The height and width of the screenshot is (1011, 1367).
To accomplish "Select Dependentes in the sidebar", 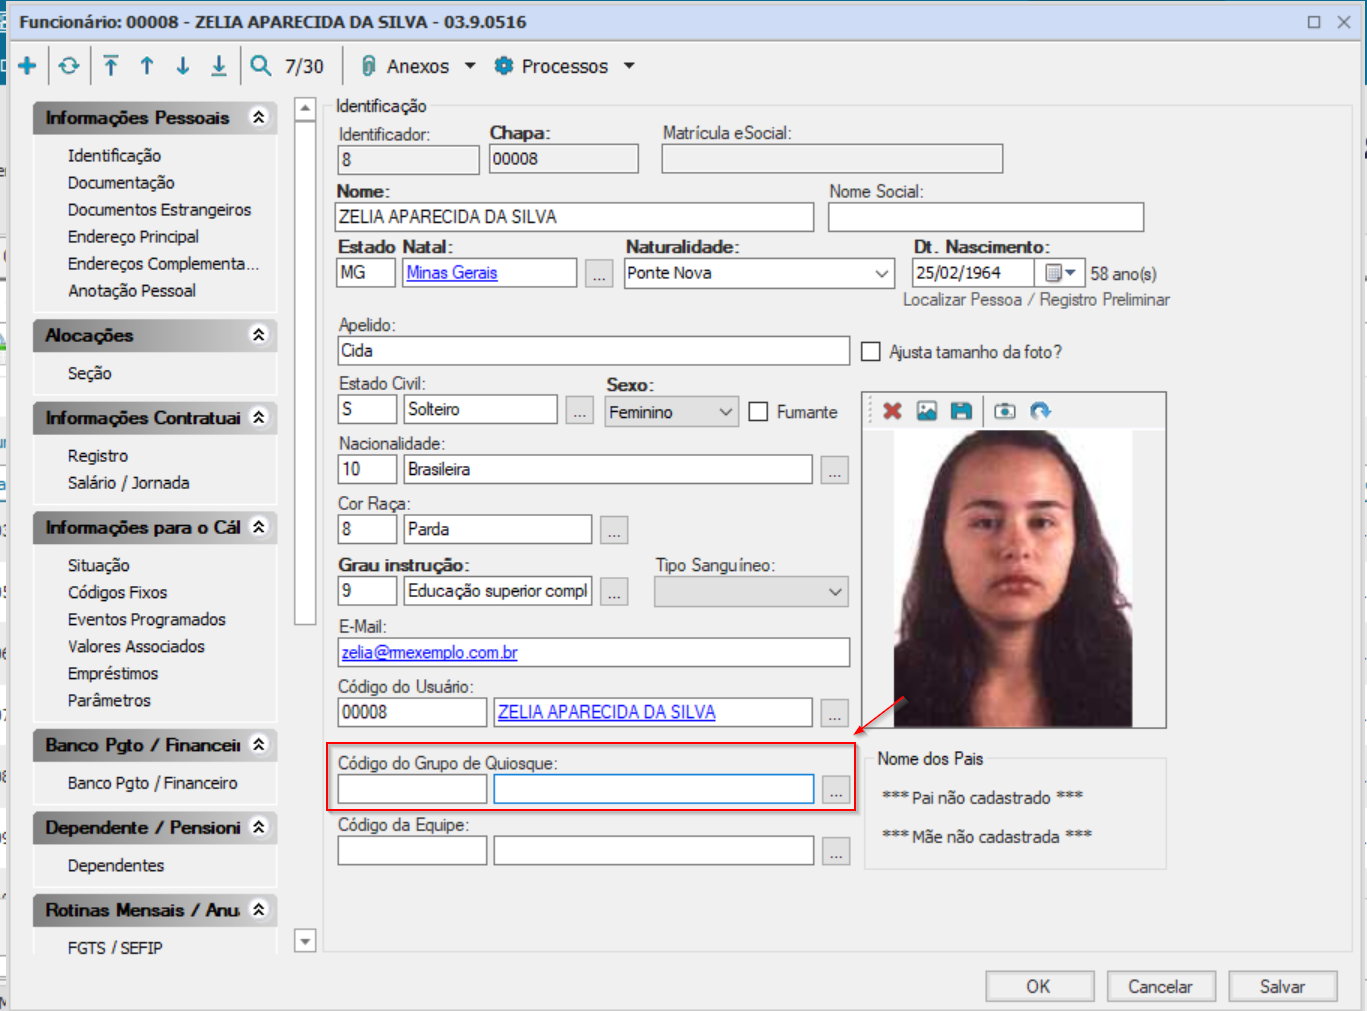I will coord(116,866).
